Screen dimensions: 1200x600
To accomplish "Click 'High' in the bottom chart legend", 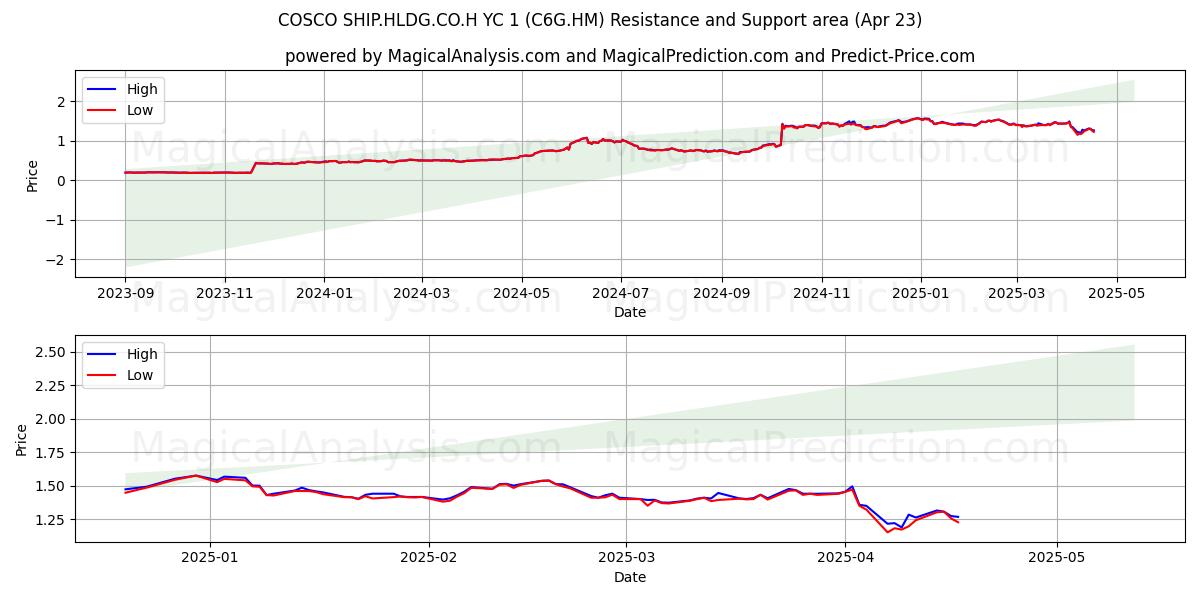I will pos(142,354).
